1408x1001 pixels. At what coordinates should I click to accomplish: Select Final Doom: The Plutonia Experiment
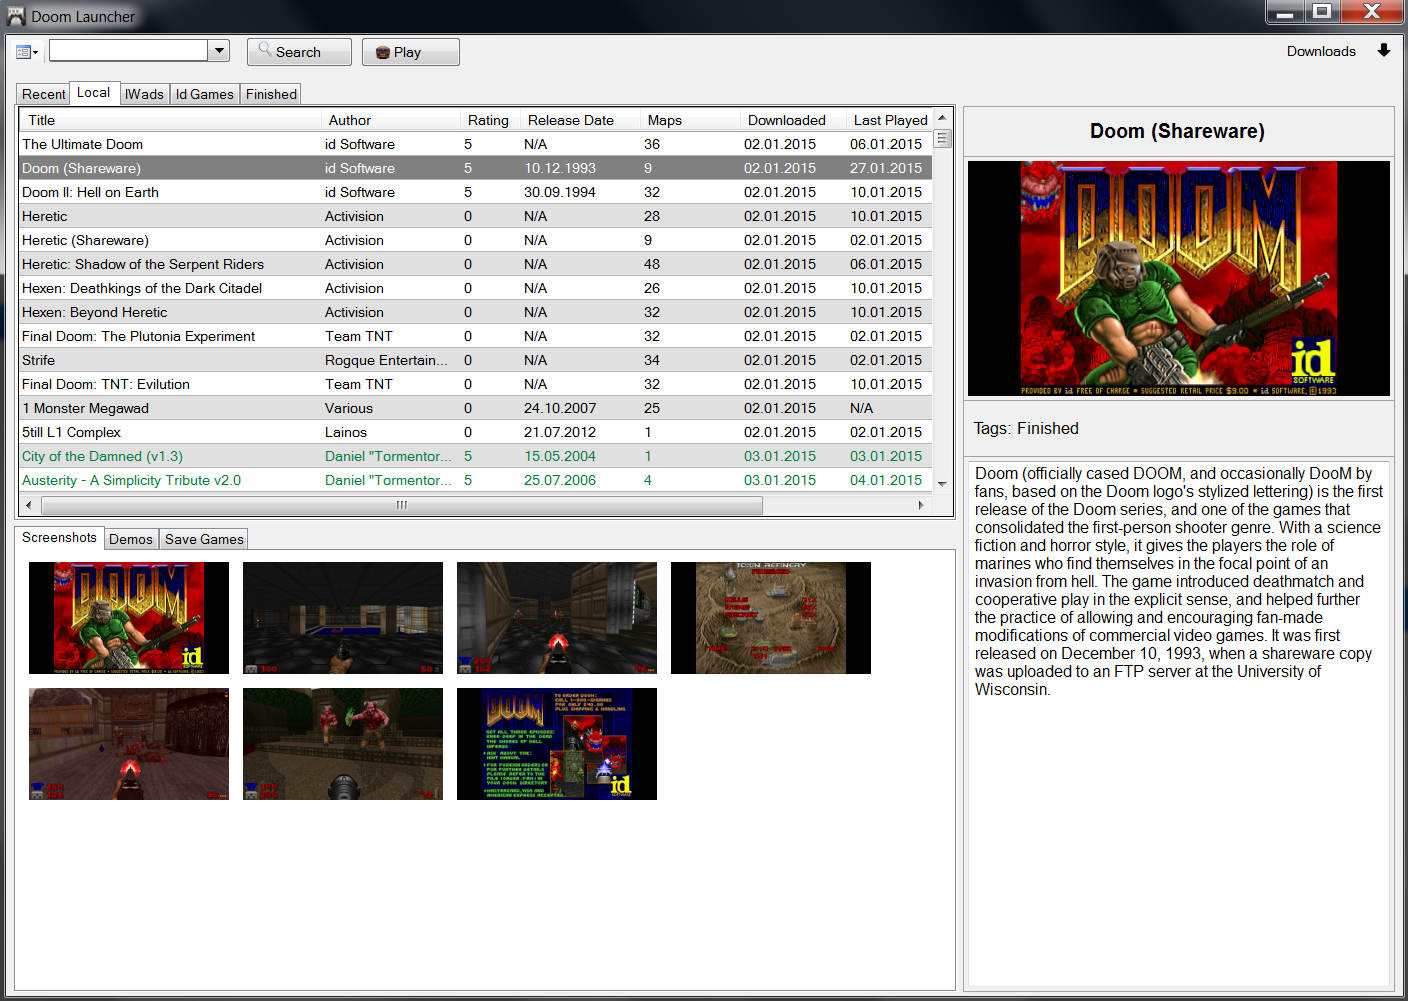[476, 336]
